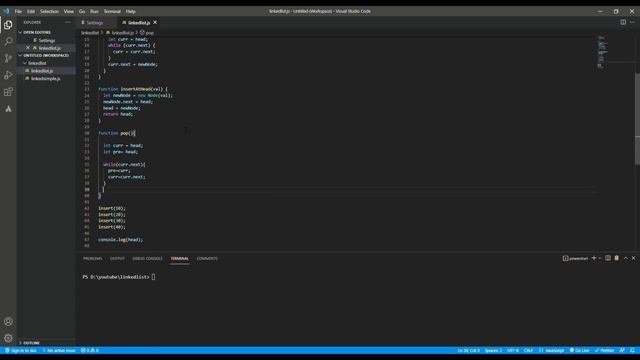This screenshot has width=640, height=360.
Task: Open the File menu
Action: click(x=18, y=11)
